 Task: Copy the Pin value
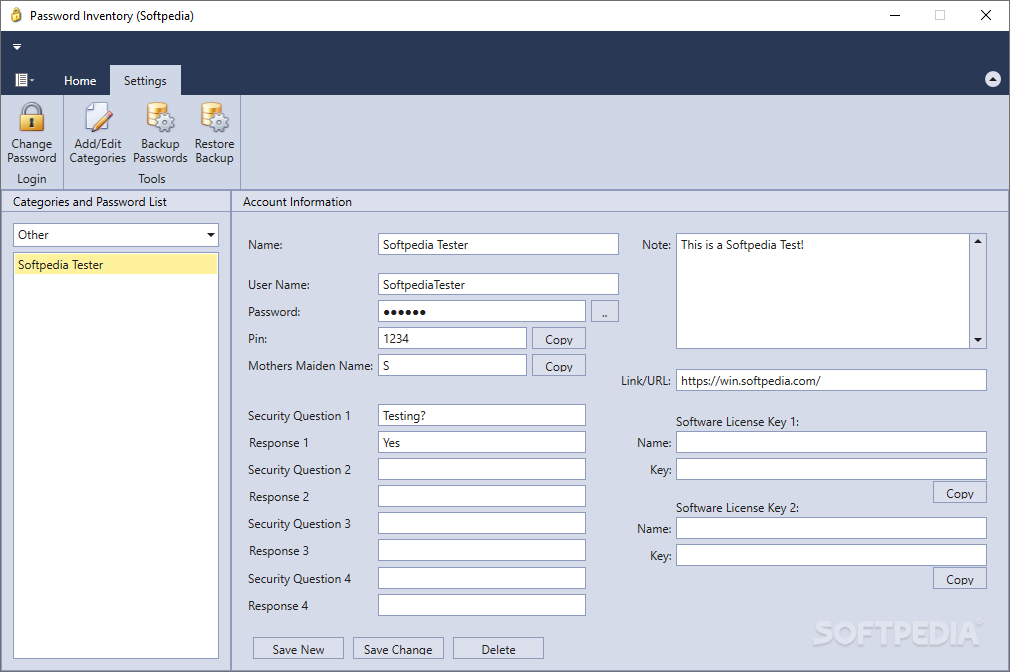[558, 338]
